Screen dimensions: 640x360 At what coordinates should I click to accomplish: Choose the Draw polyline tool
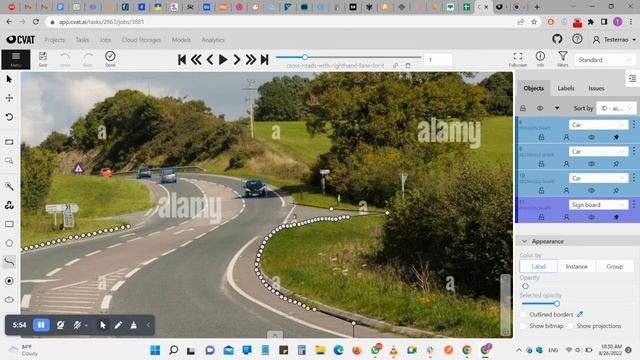pyautogui.click(x=9, y=262)
